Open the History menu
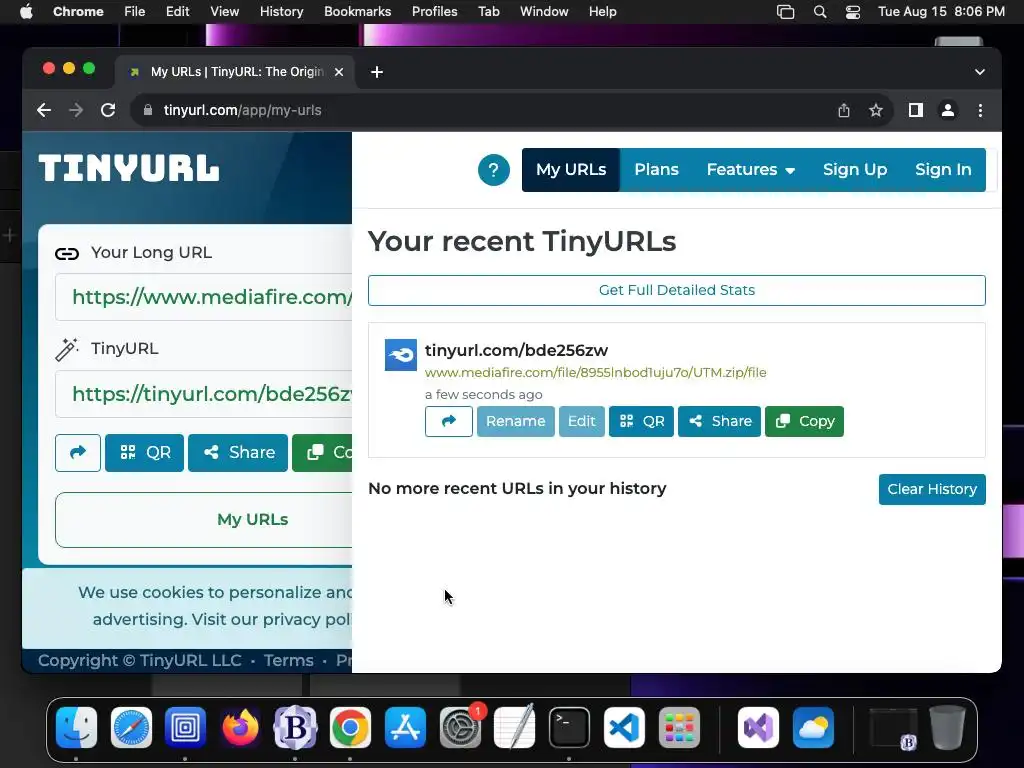The image size is (1024, 768). pyautogui.click(x=281, y=12)
